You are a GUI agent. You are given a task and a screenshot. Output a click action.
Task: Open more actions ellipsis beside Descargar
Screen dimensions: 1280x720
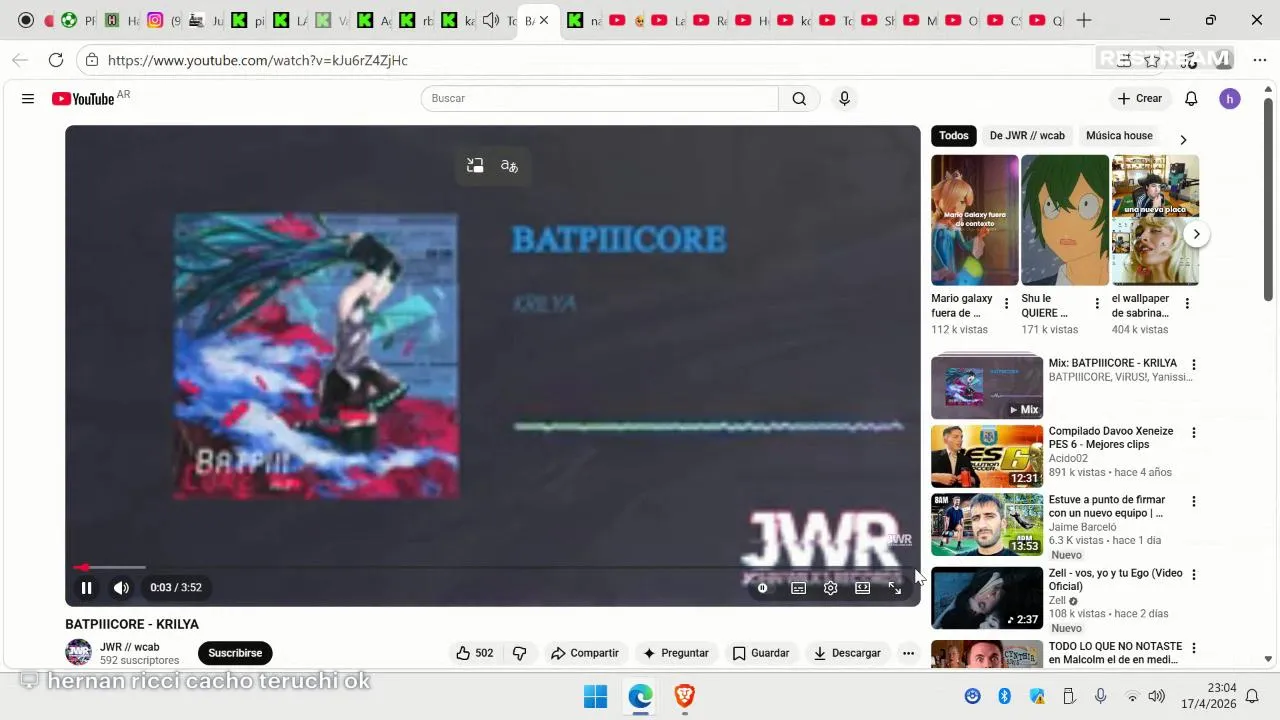[908, 653]
